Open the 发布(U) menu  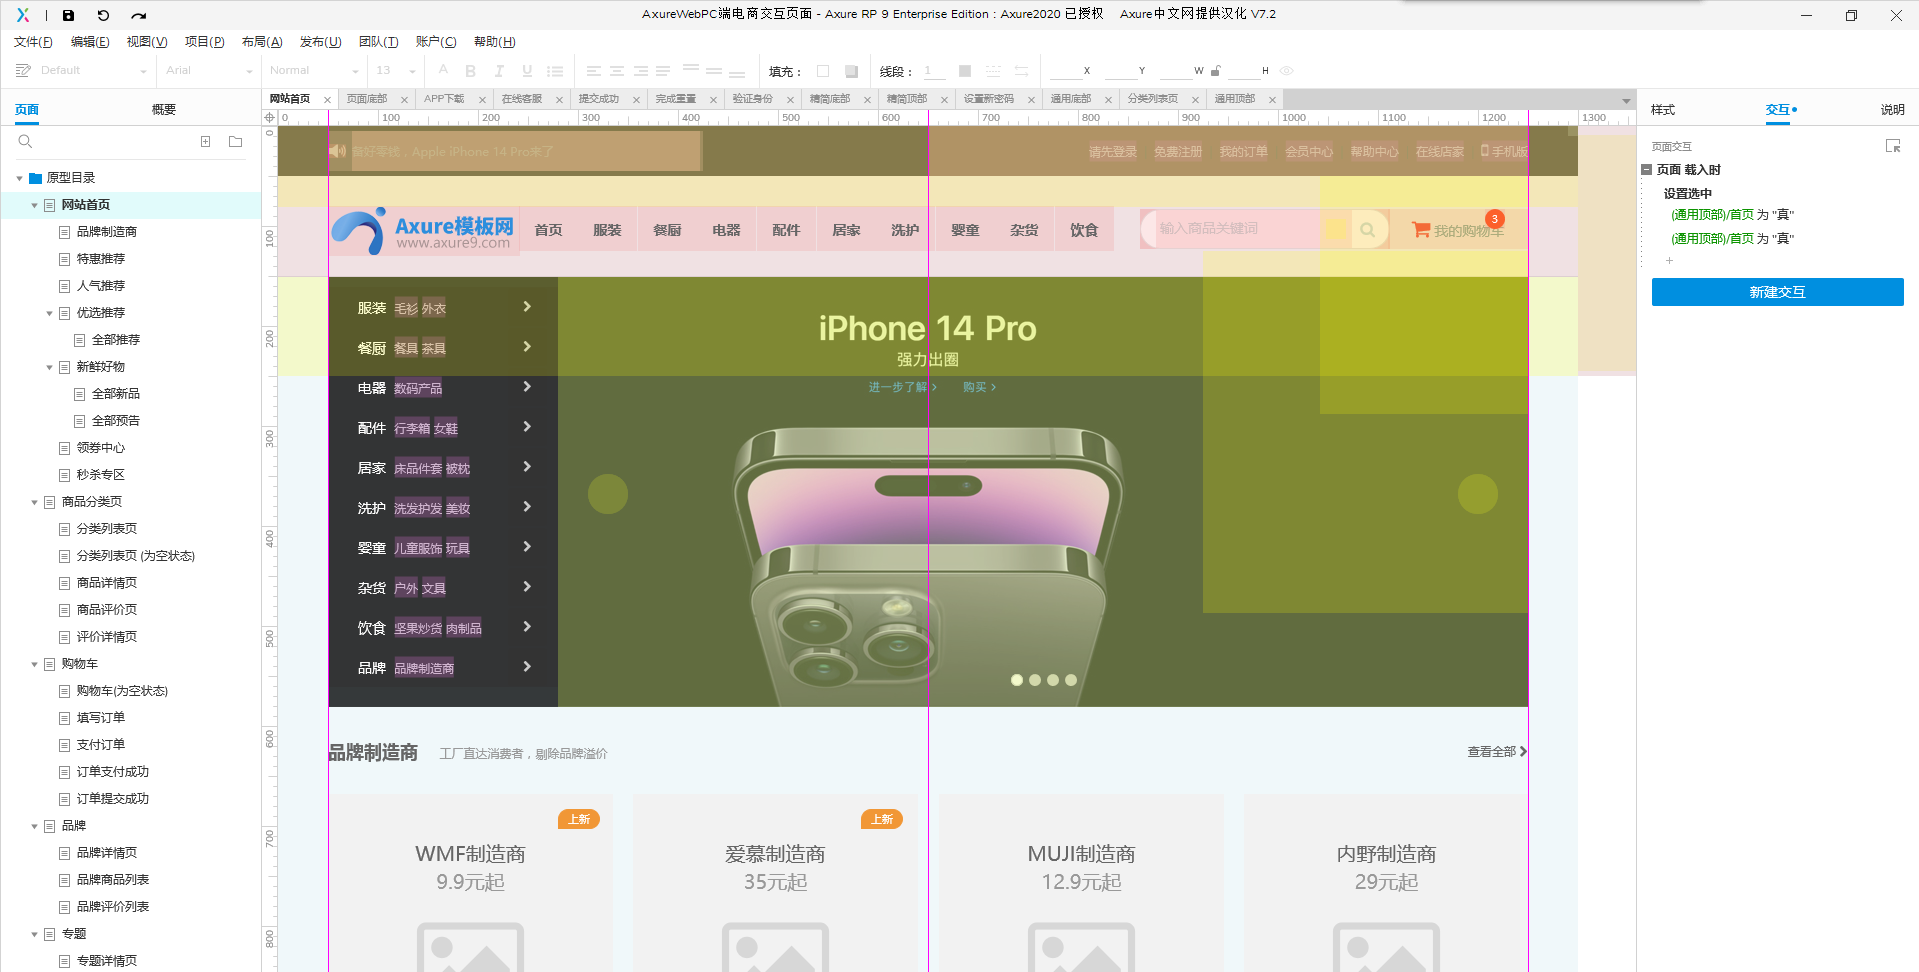coord(320,42)
